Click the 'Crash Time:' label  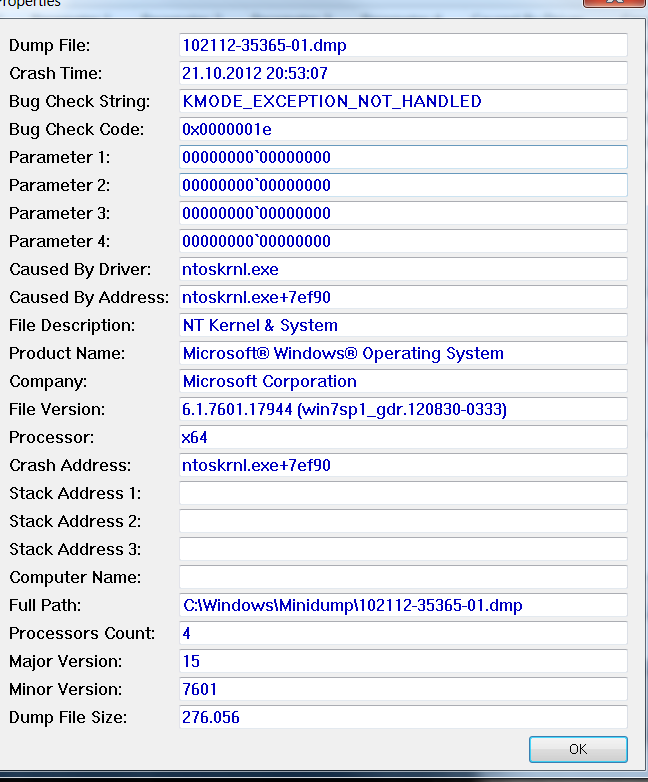pos(55,73)
